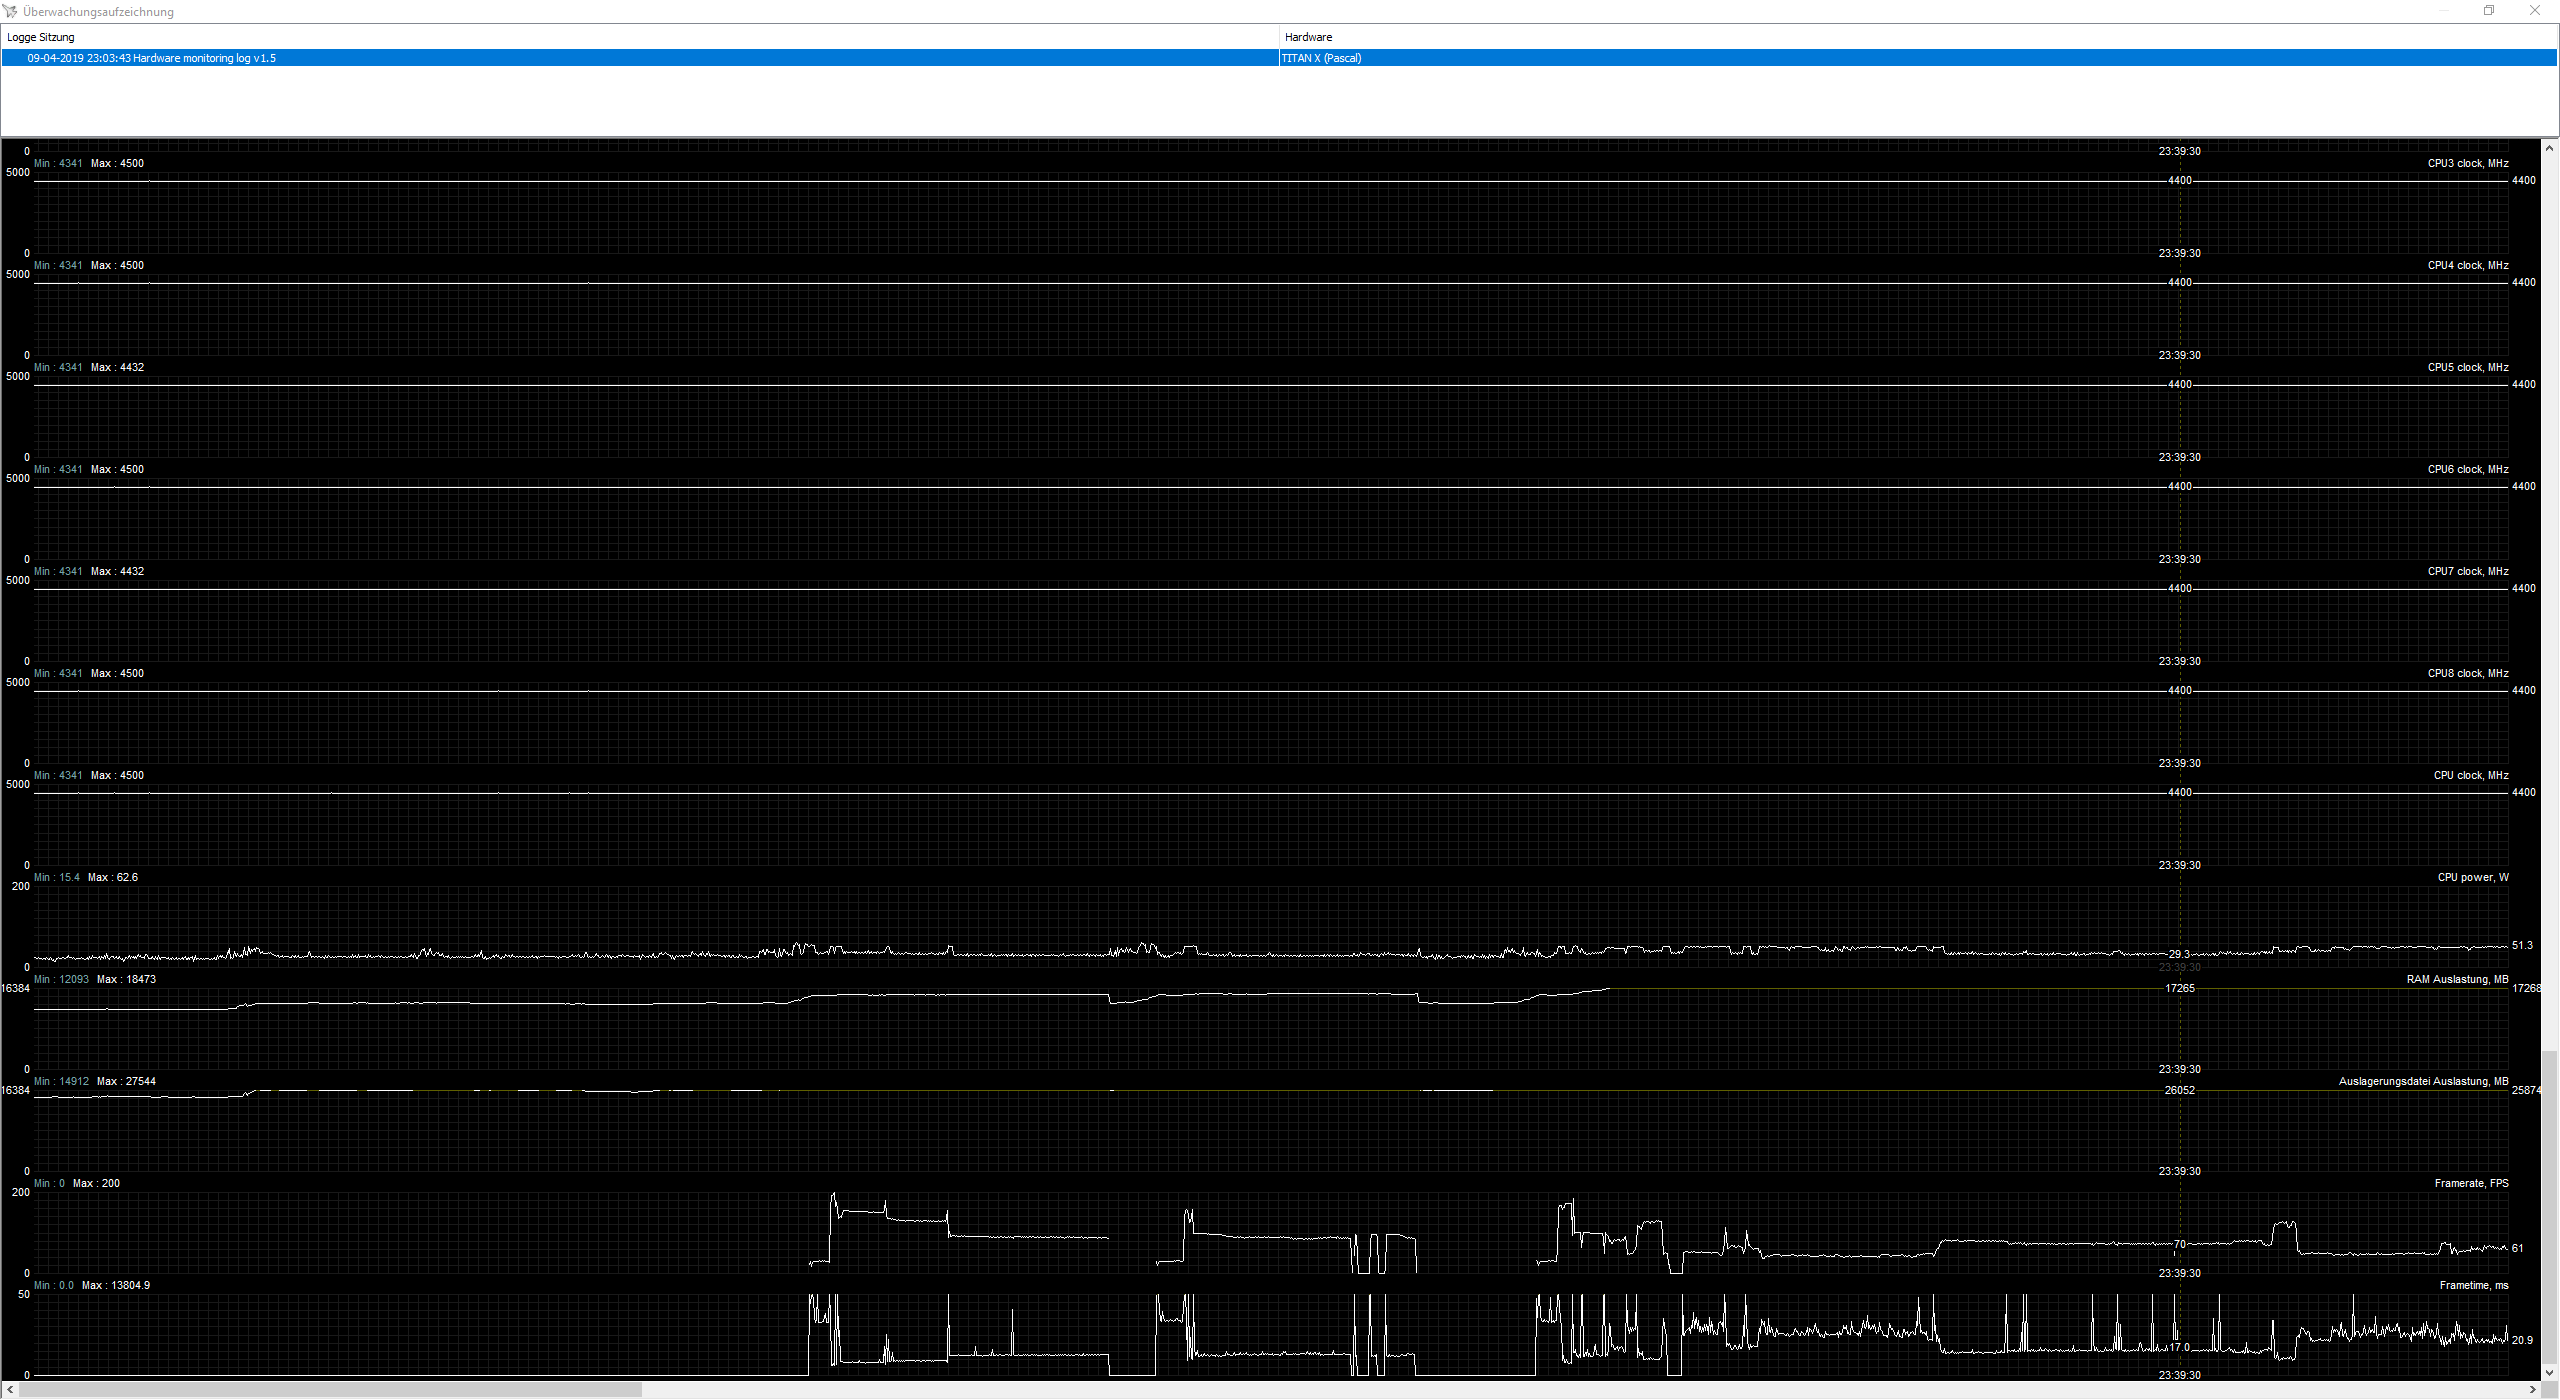The width and height of the screenshot is (2560, 1400).
Task: Click the vertical scrollbar down arrow
Action: click(2550, 1372)
